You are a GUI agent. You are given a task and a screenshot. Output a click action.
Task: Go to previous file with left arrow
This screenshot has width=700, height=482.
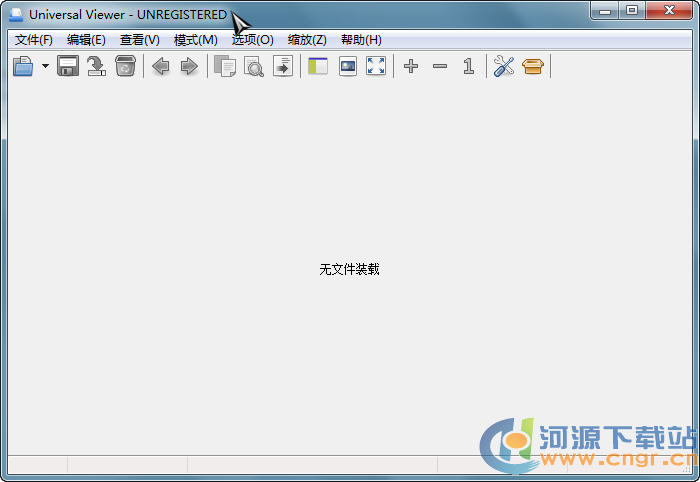[x=160, y=67]
